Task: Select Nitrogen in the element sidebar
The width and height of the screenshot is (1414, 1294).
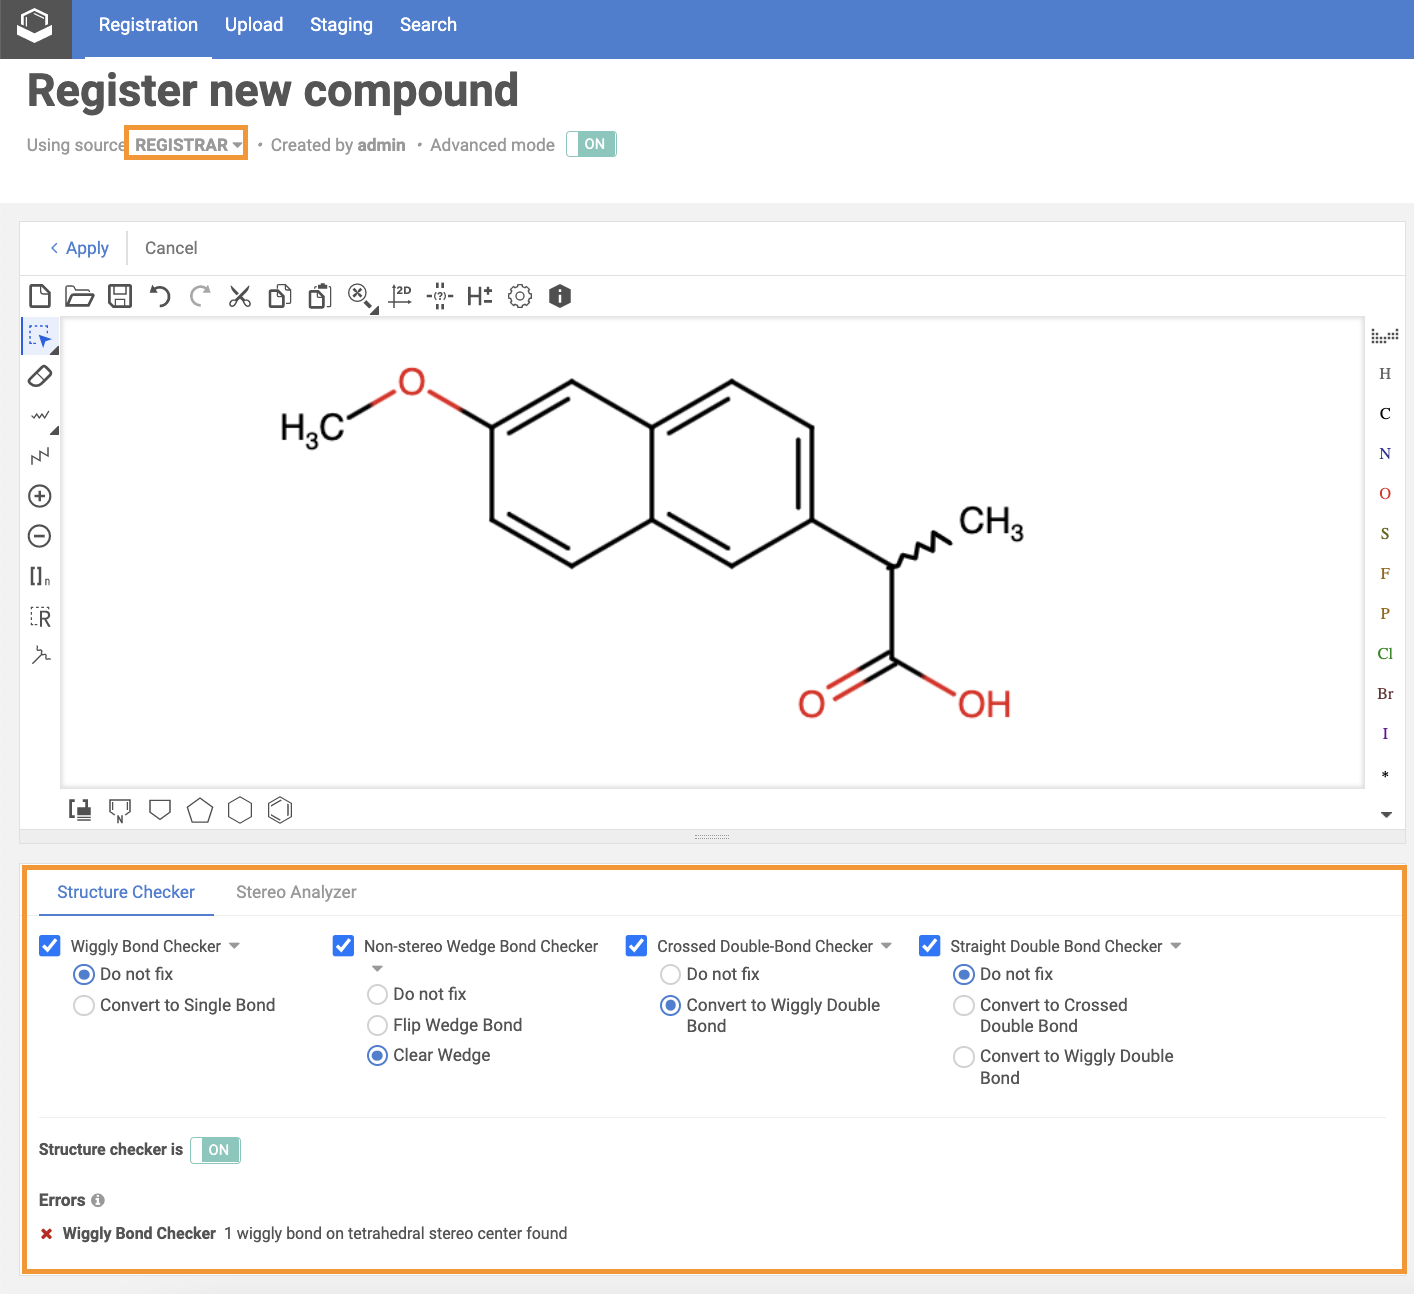Action: click(1384, 453)
